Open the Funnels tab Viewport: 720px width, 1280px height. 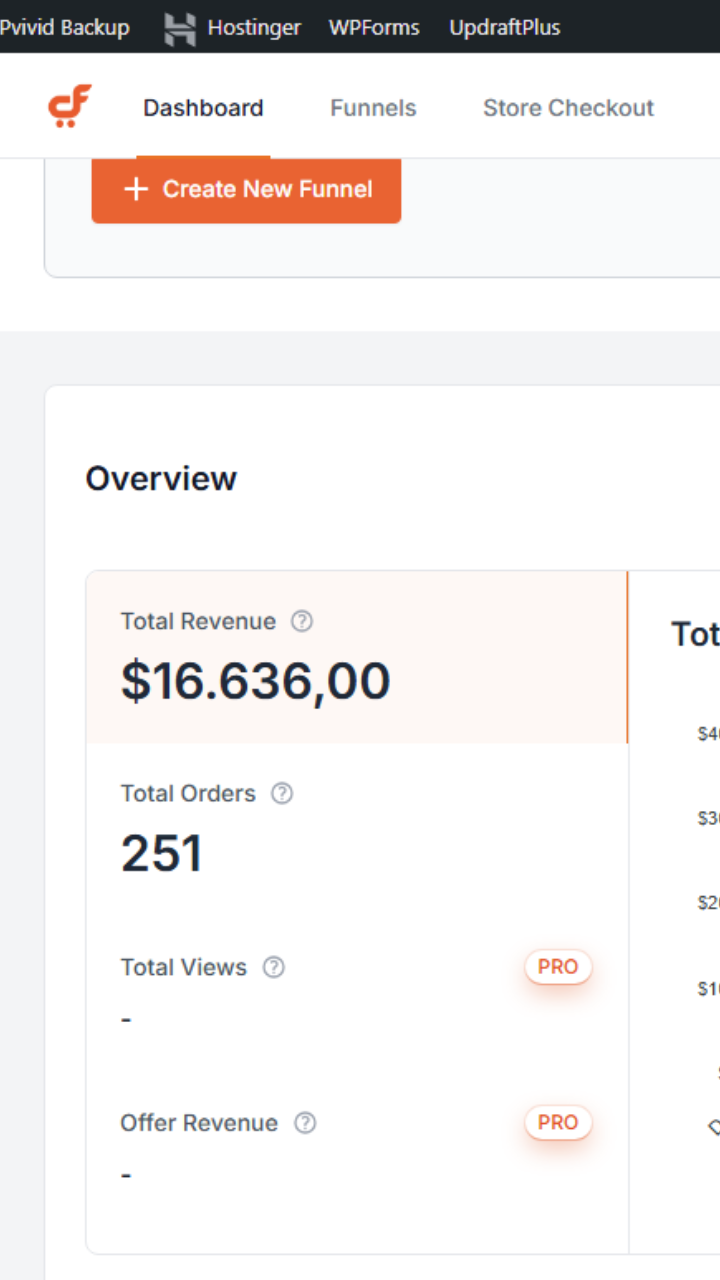(373, 108)
